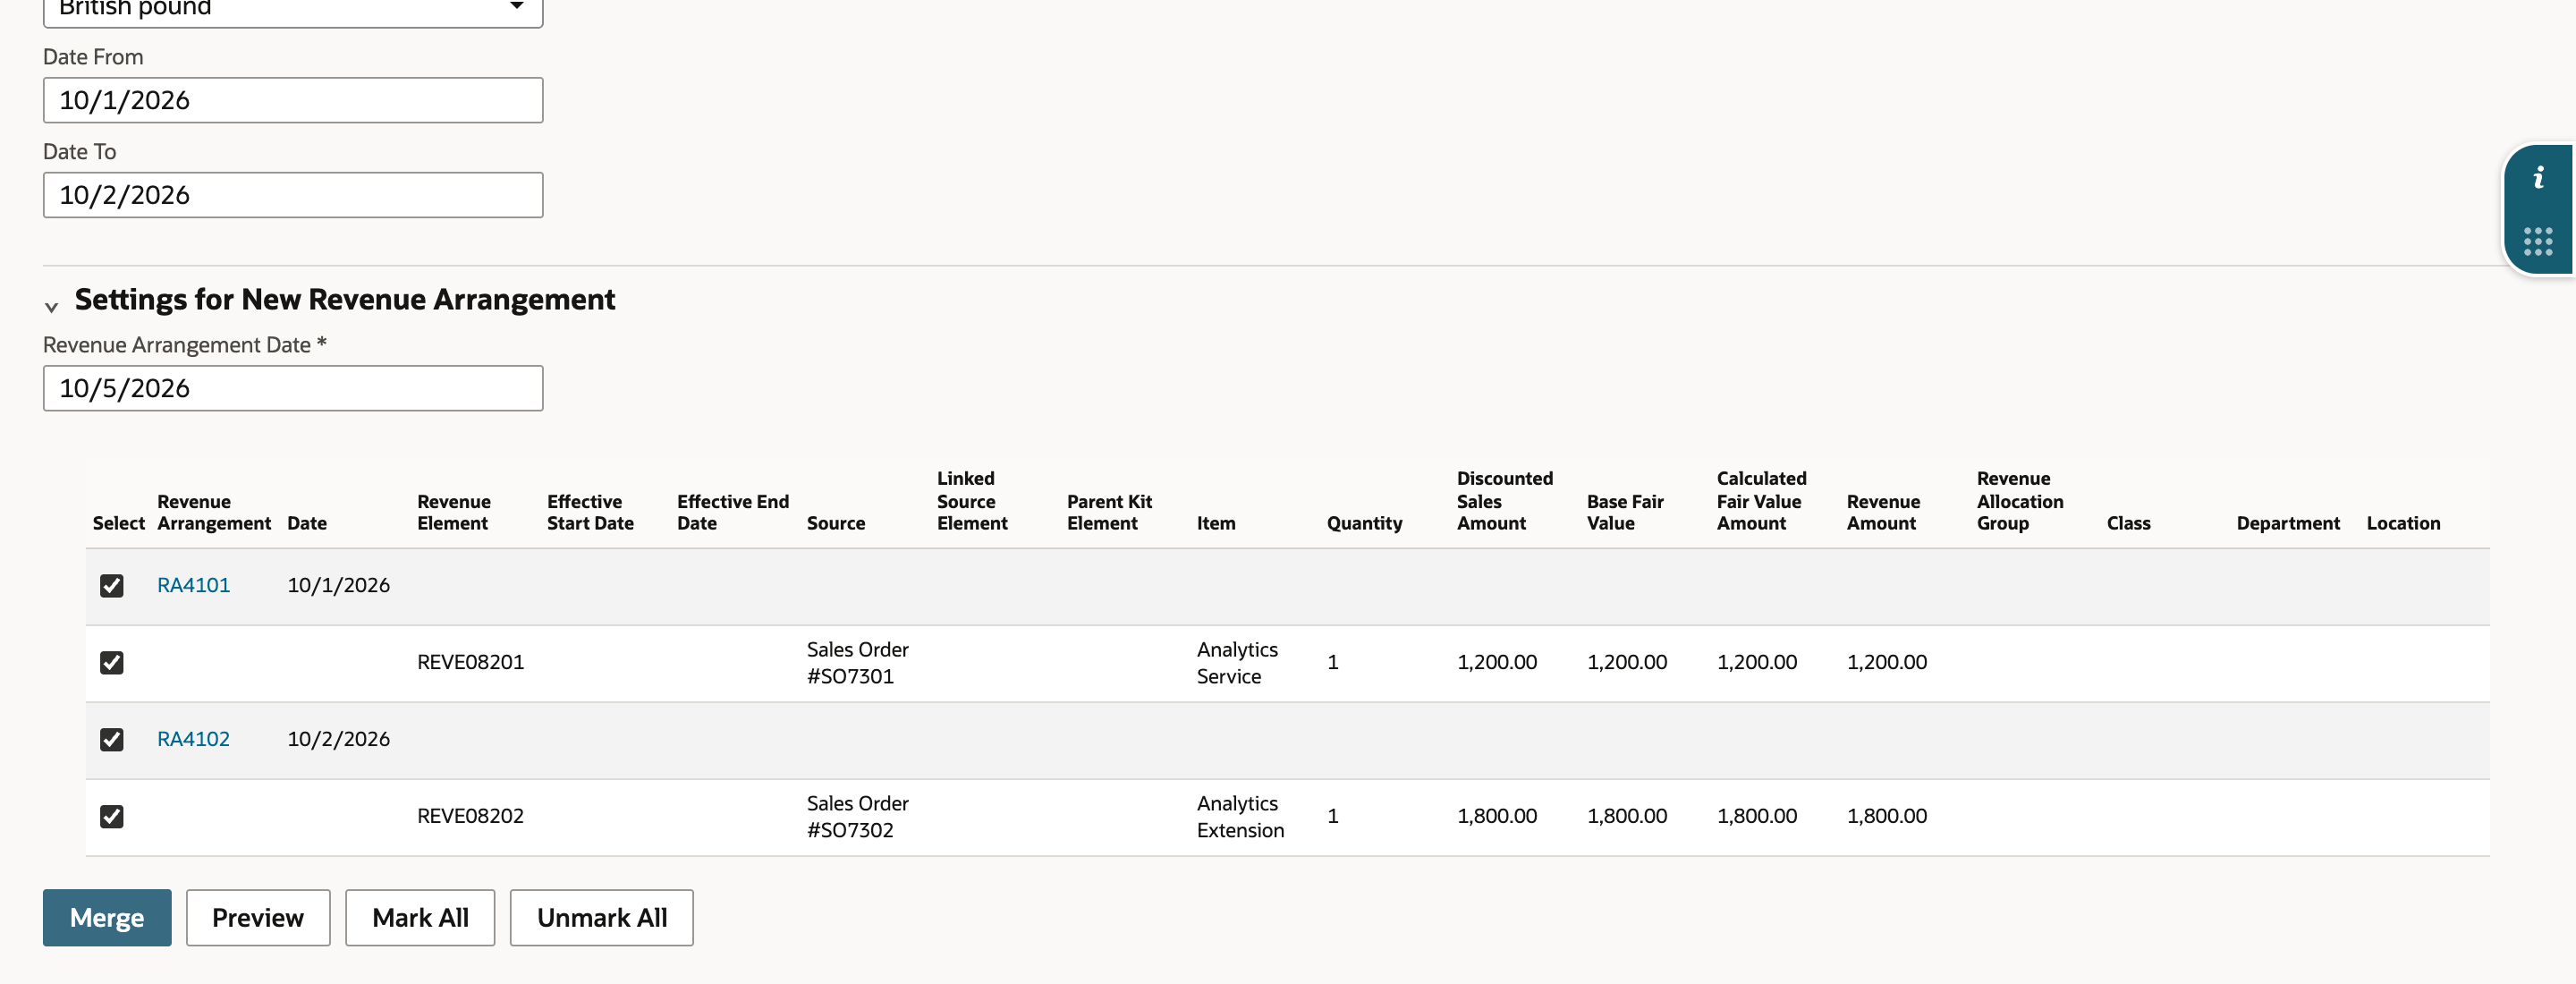This screenshot has width=2576, height=984.
Task: Open the British pound currency dropdown
Action: pos(293,10)
